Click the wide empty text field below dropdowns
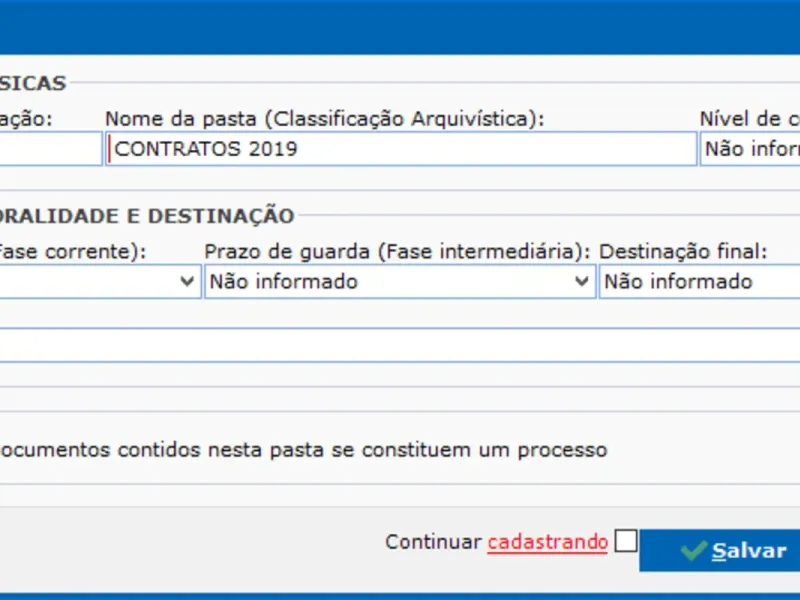 tap(400, 345)
